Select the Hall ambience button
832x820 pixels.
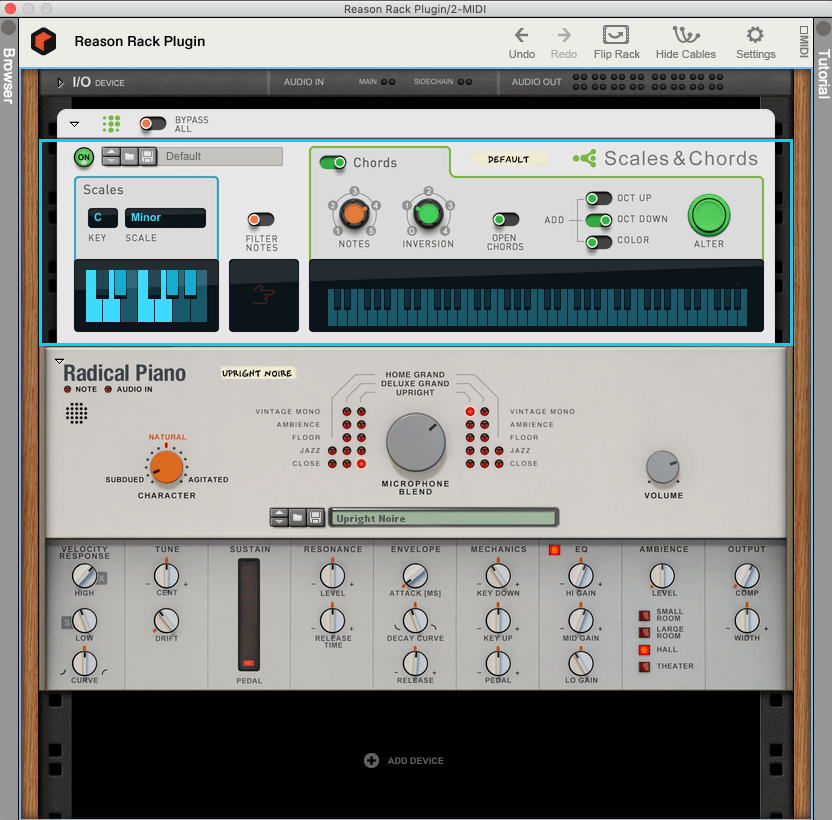pos(644,650)
